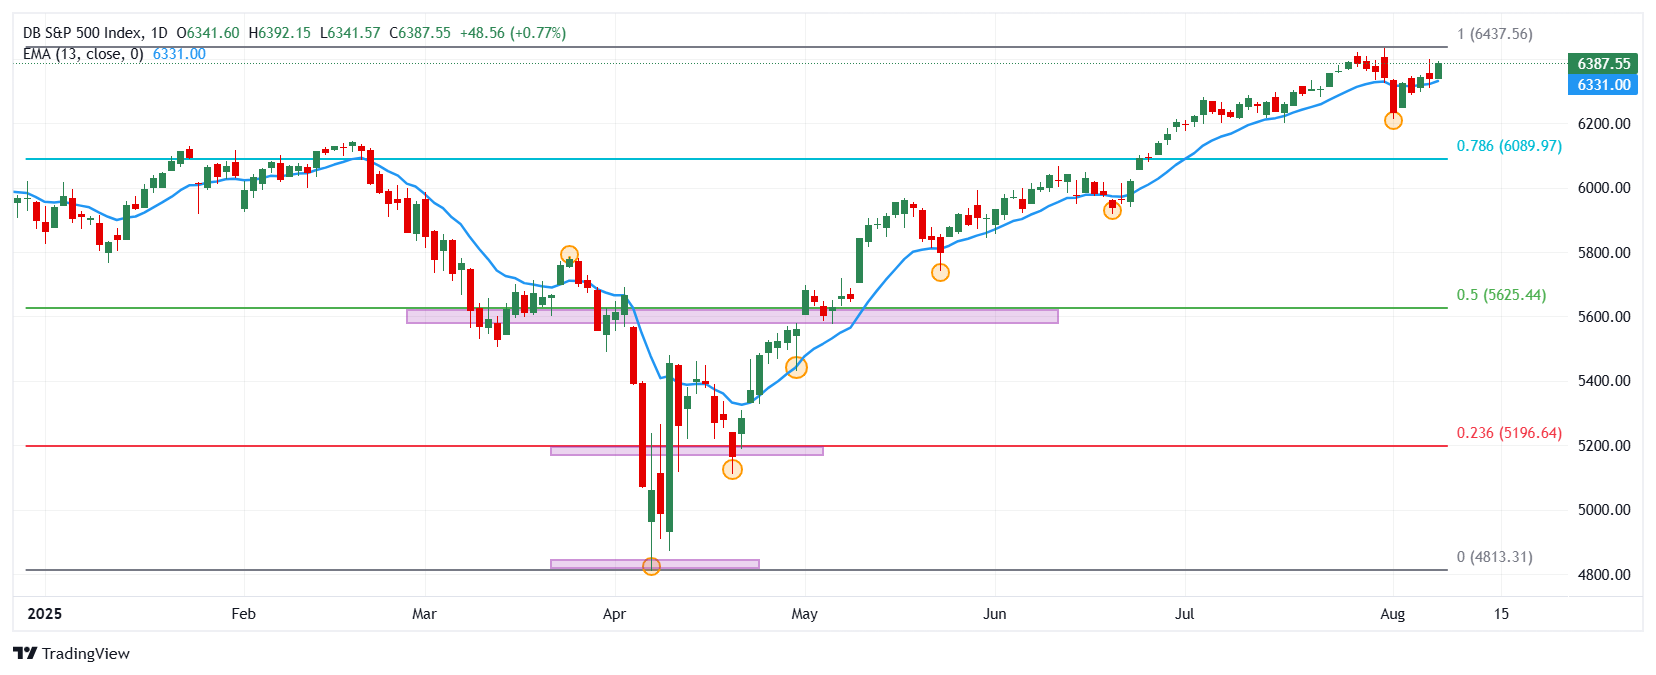Select the open value O6341.60
Image resolution: width=1656 pixels, height=675 pixels.
point(208,33)
